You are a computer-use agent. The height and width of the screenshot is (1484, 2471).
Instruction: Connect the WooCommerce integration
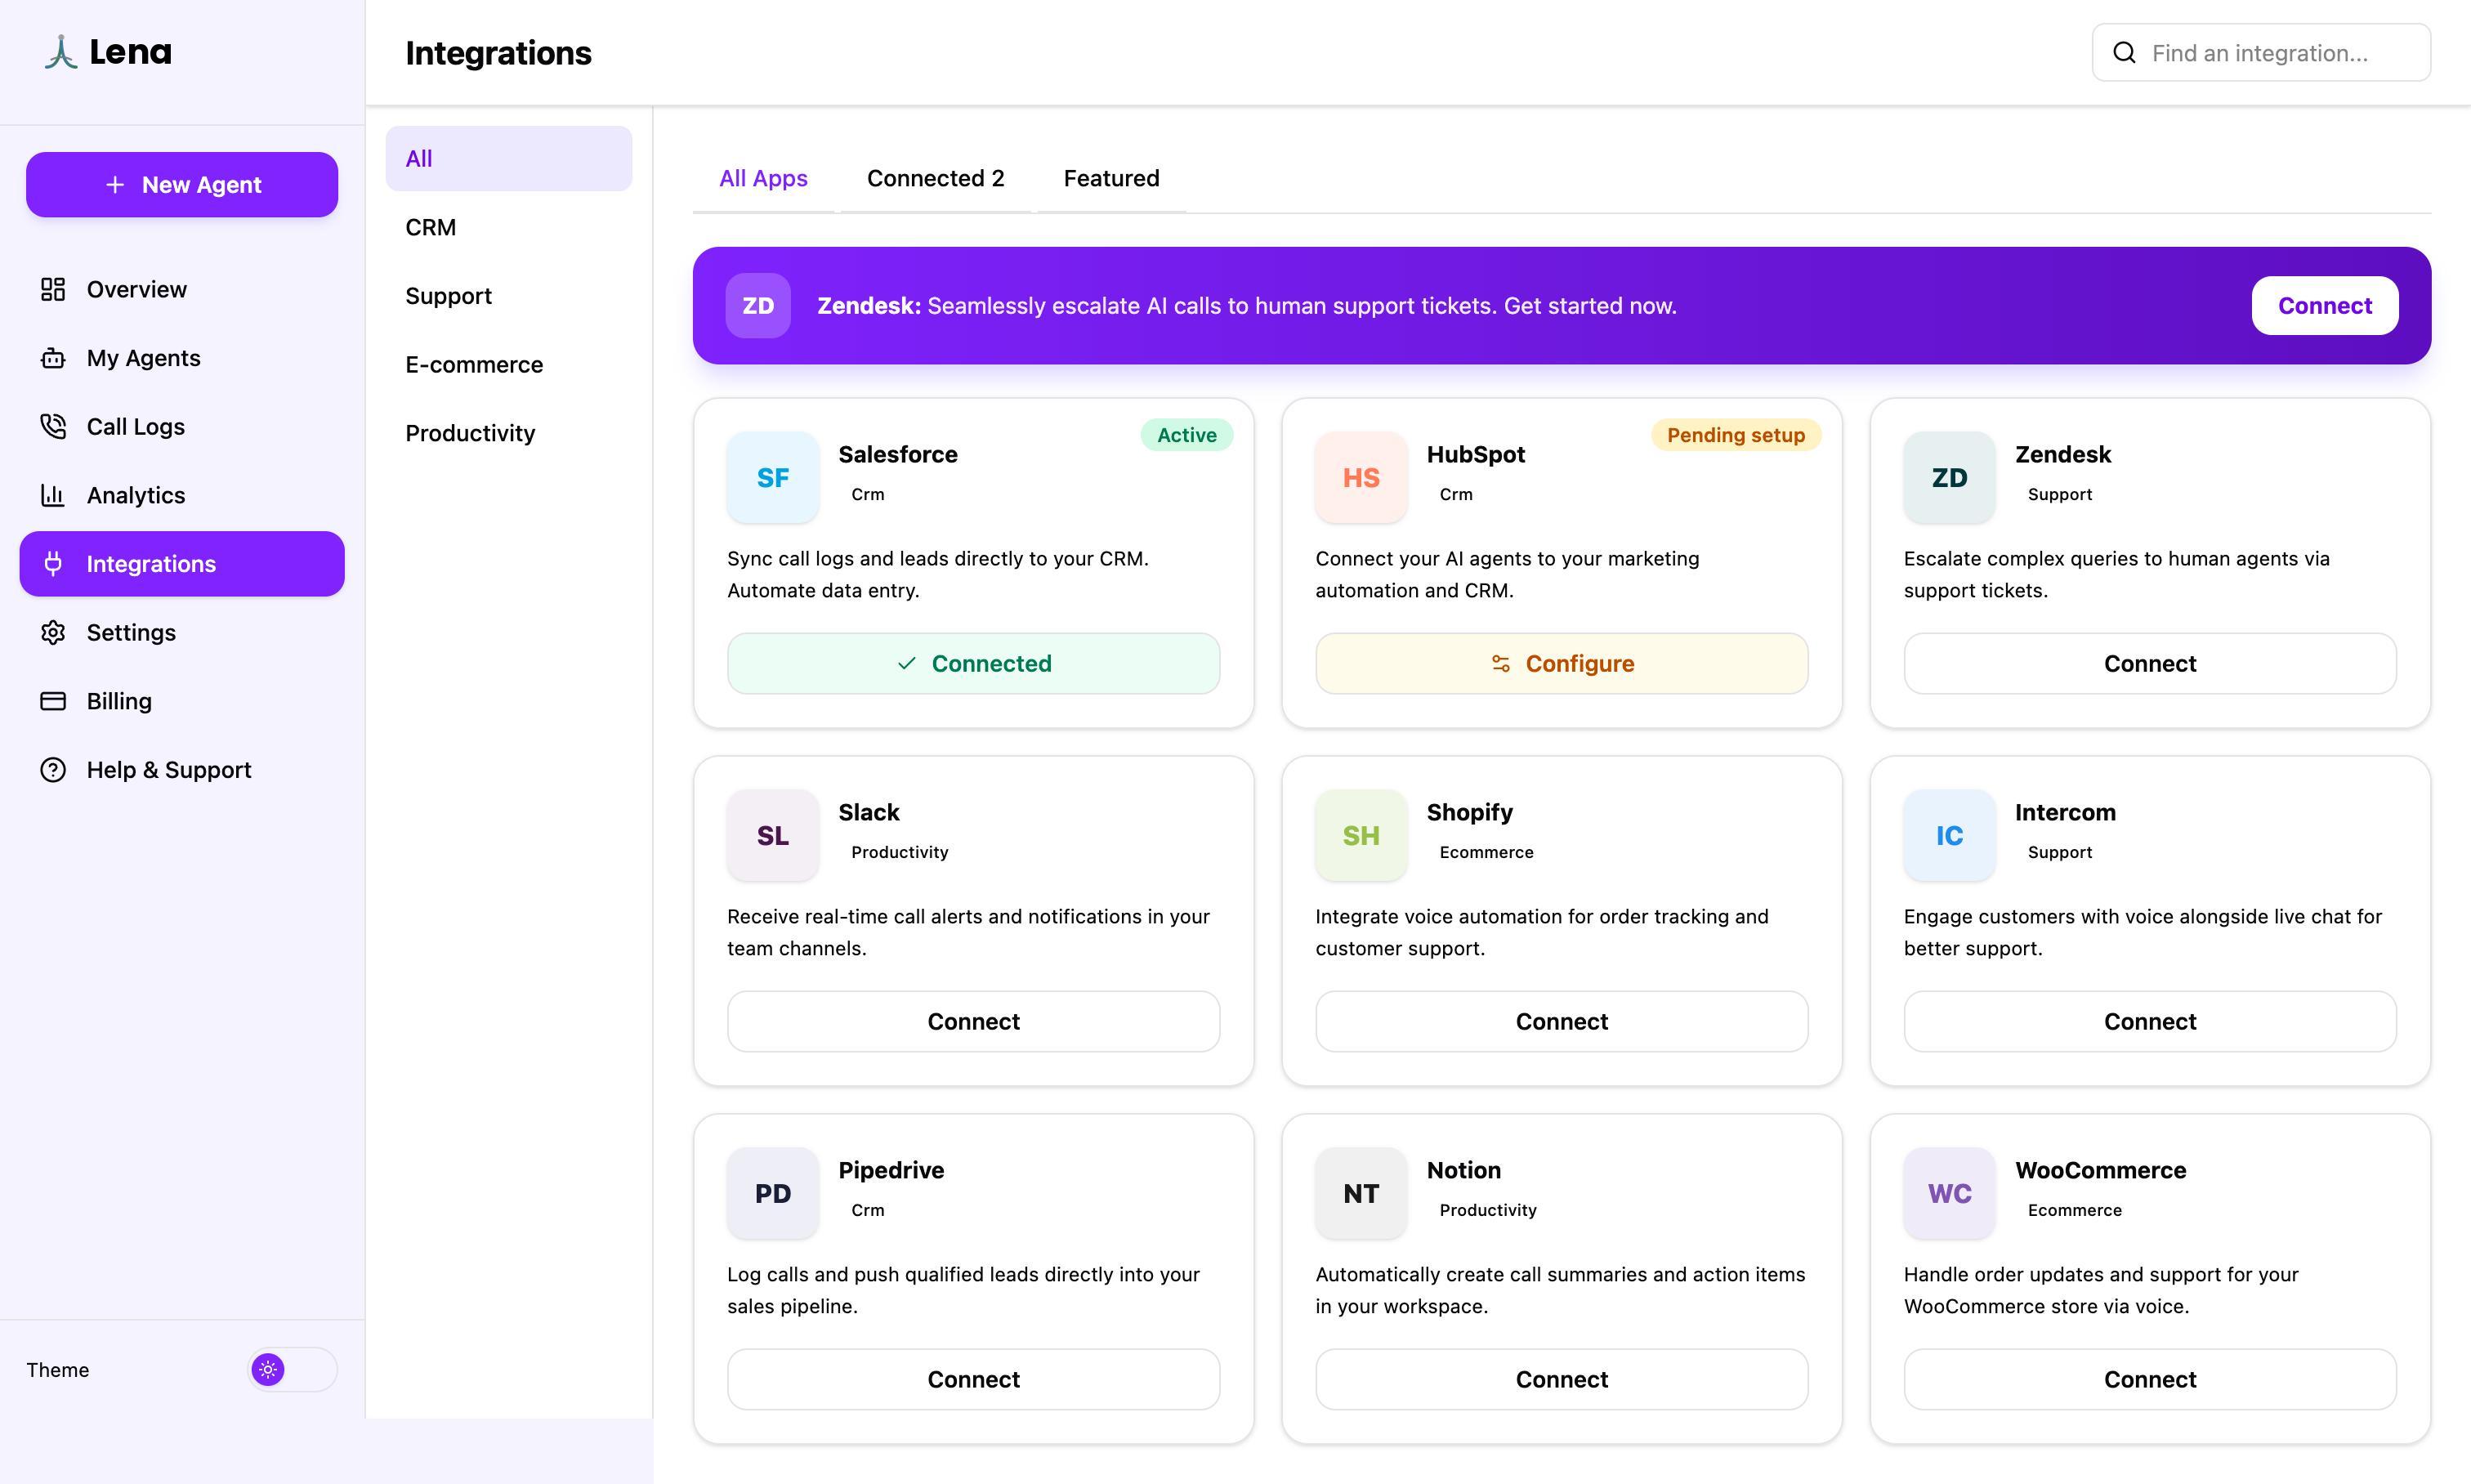(2150, 1379)
